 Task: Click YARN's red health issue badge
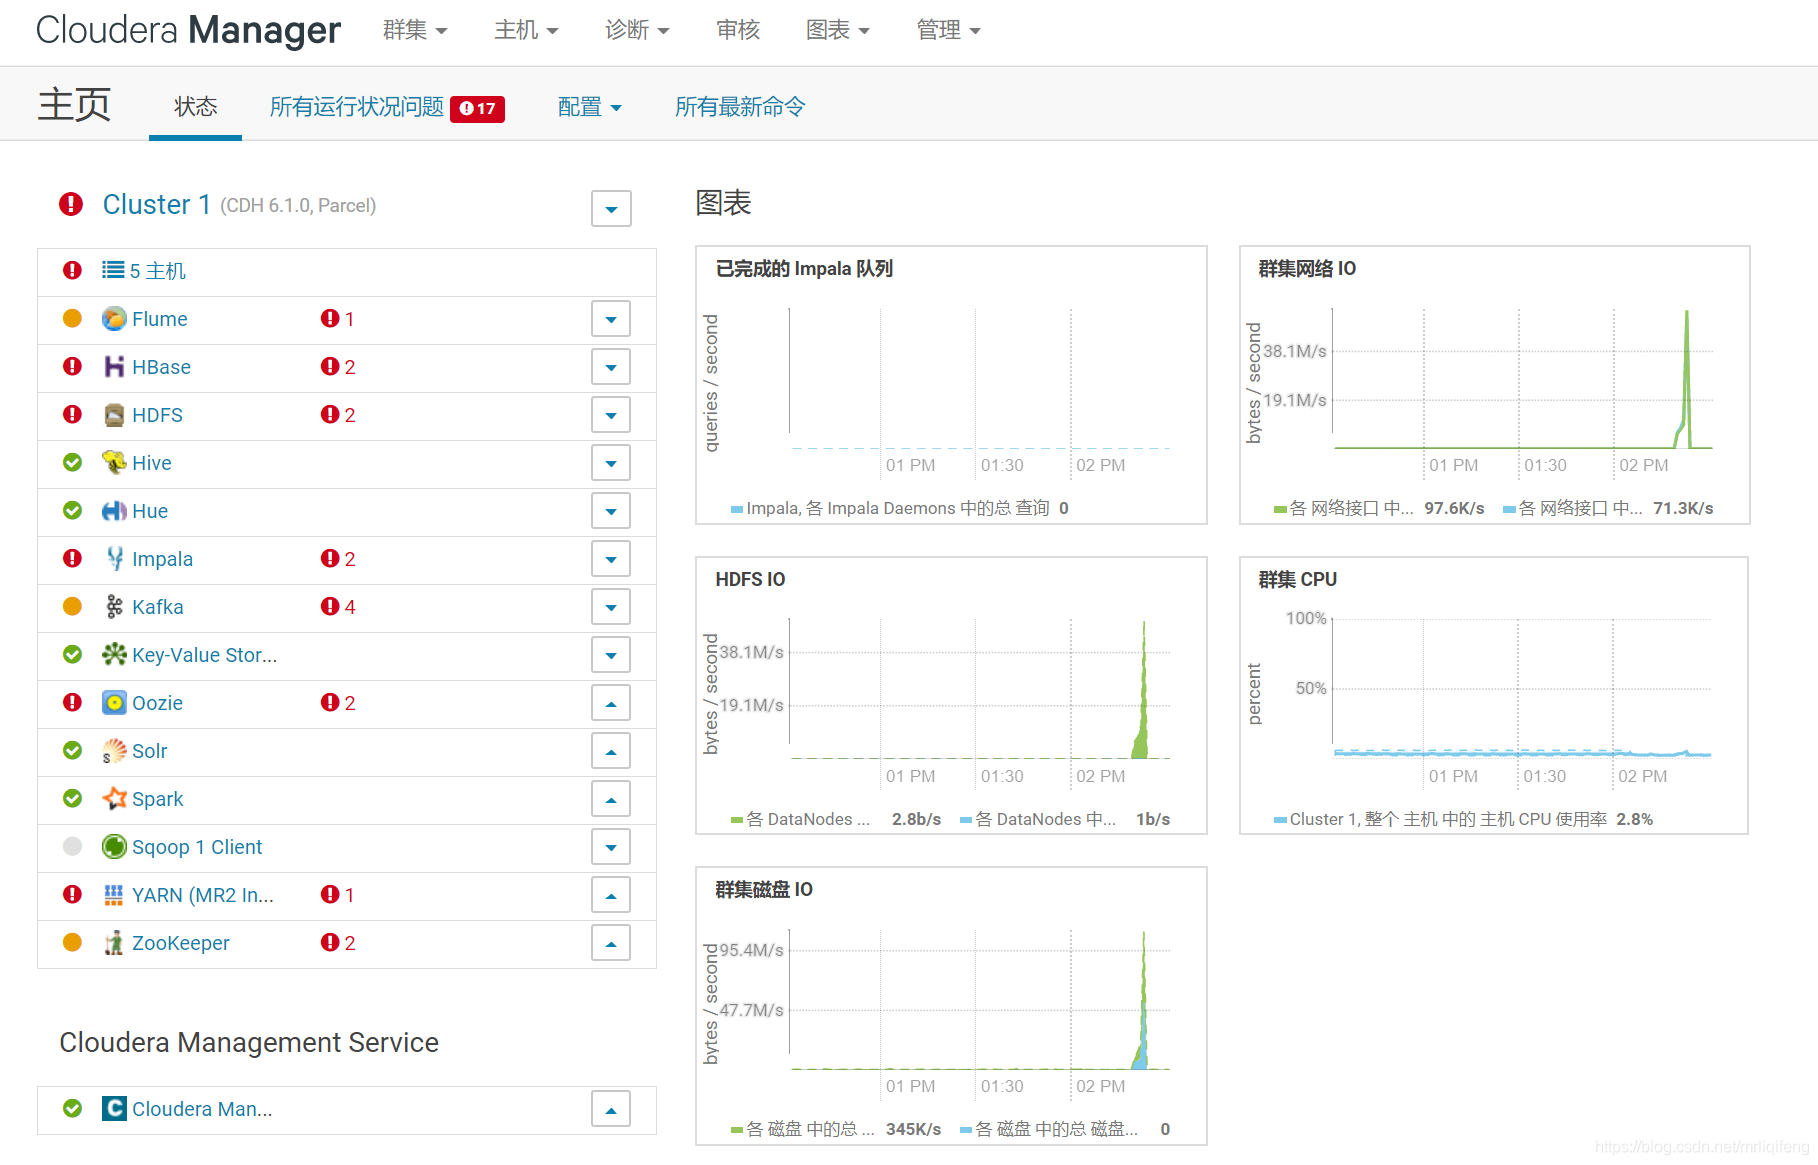pyautogui.click(x=338, y=895)
